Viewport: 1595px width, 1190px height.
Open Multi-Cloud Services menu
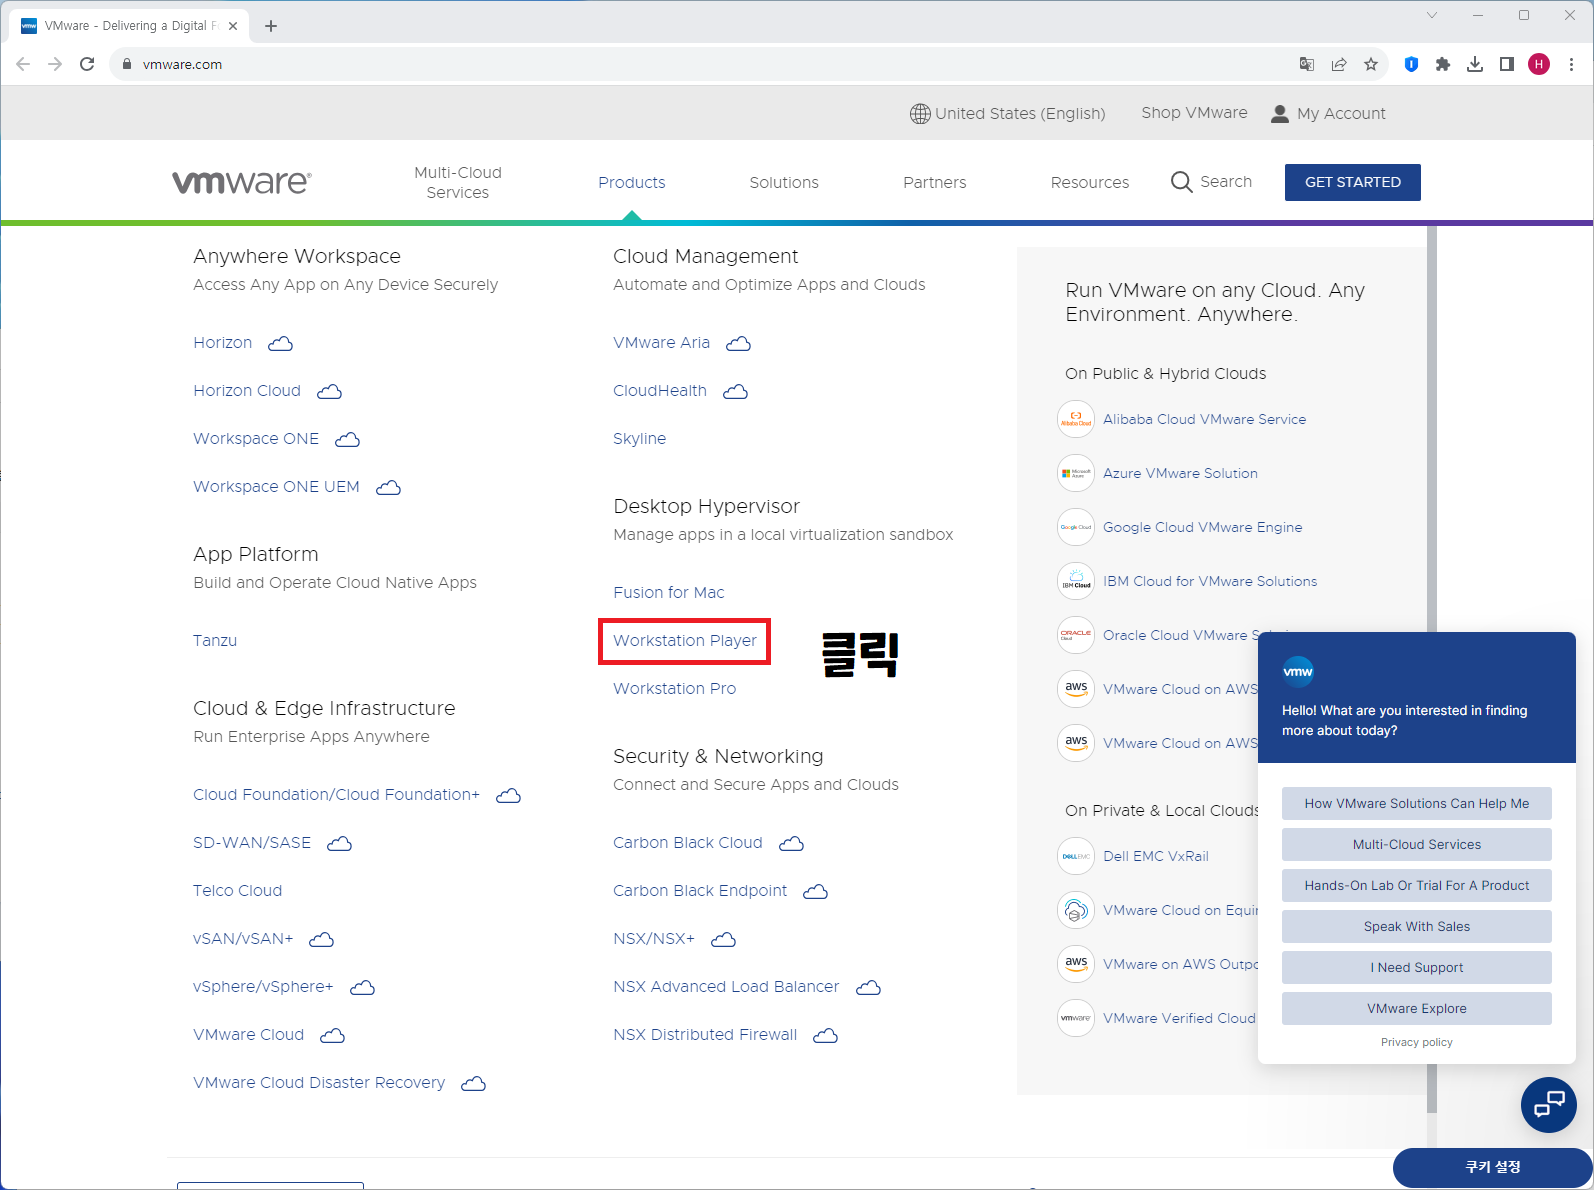[x=458, y=182]
